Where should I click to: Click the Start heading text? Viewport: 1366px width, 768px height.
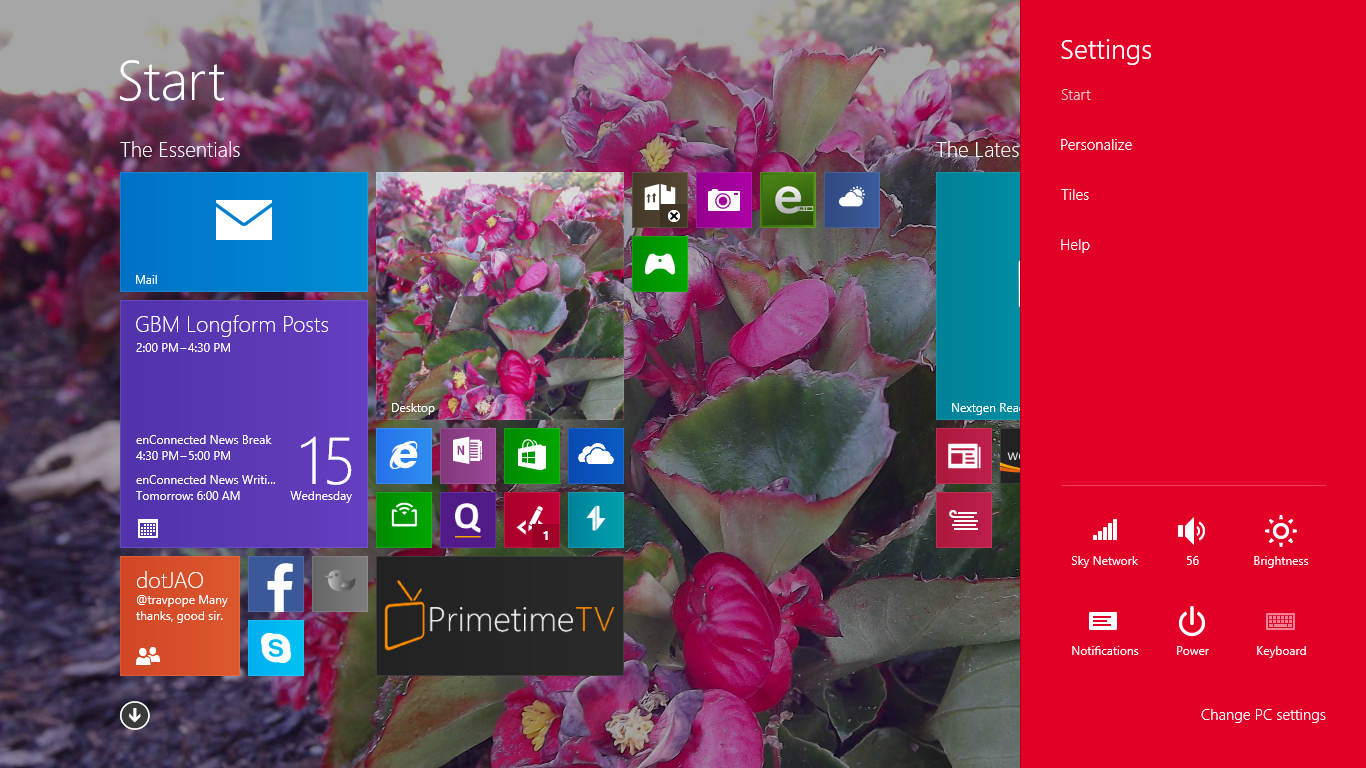pos(171,82)
